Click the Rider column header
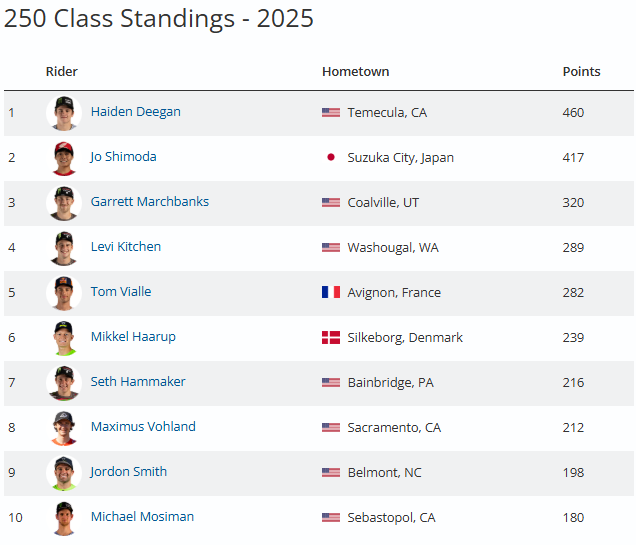 (x=62, y=72)
